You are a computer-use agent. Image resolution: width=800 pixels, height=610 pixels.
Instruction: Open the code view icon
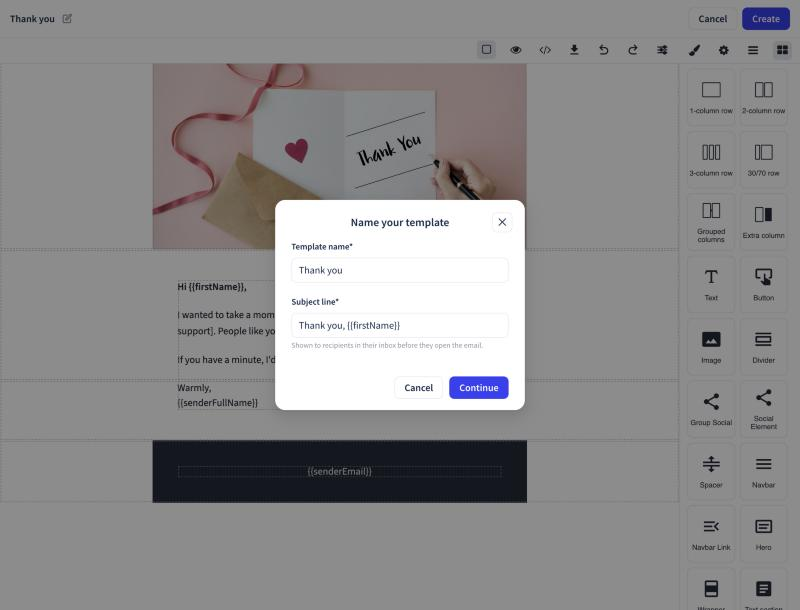tap(545, 49)
